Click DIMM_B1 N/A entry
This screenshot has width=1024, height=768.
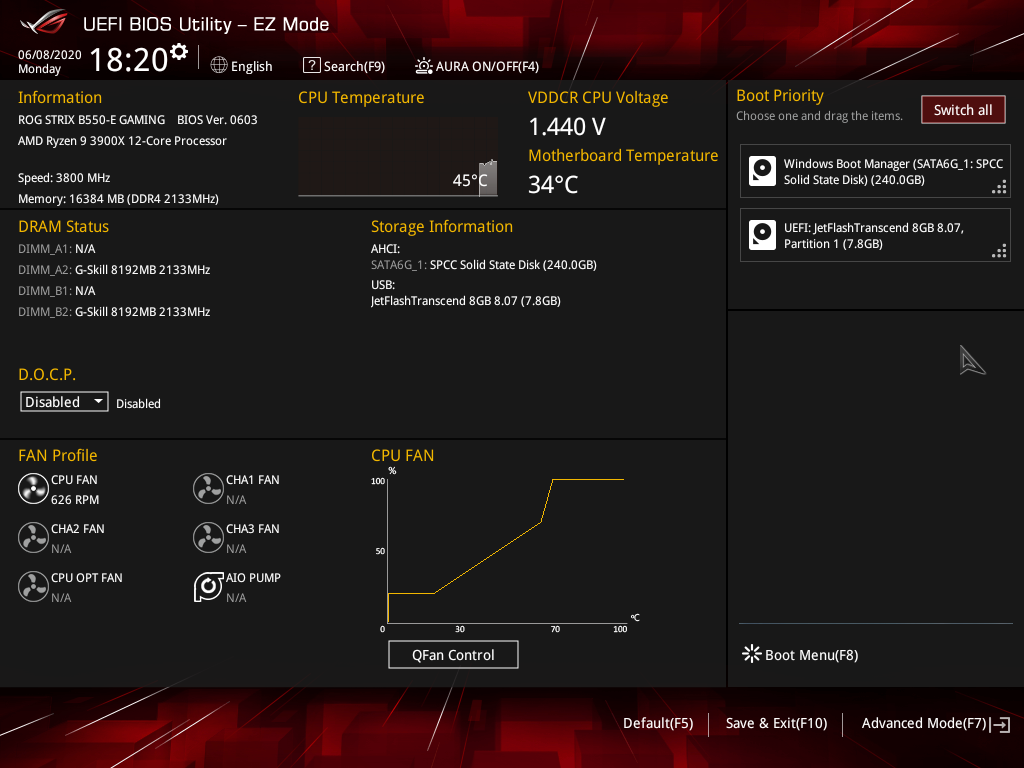(57, 291)
